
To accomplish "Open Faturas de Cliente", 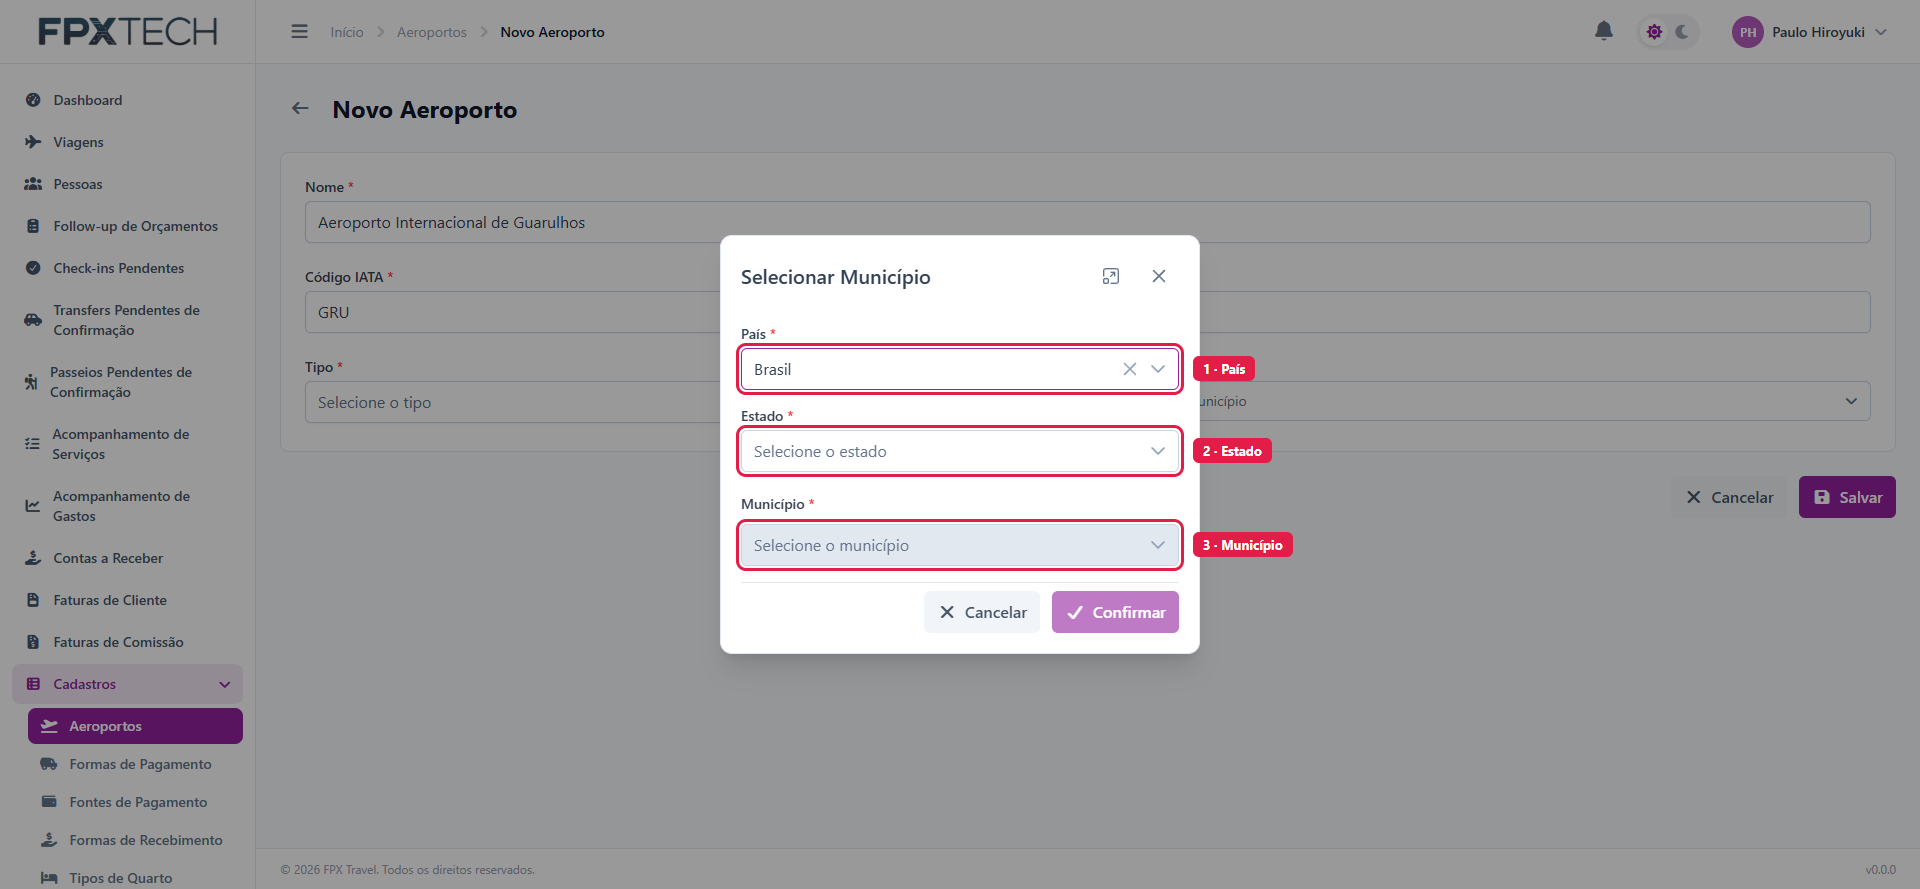I will (127, 600).
